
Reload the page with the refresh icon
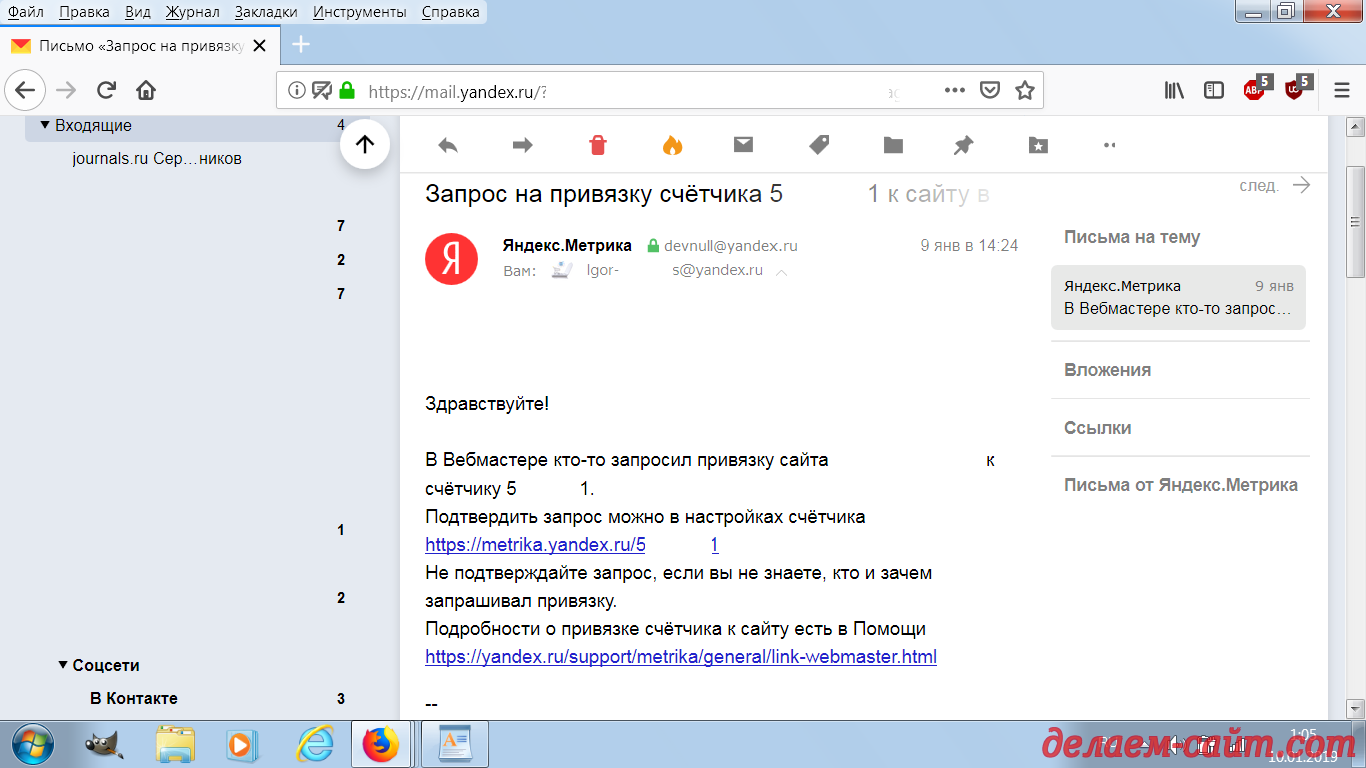coord(106,90)
